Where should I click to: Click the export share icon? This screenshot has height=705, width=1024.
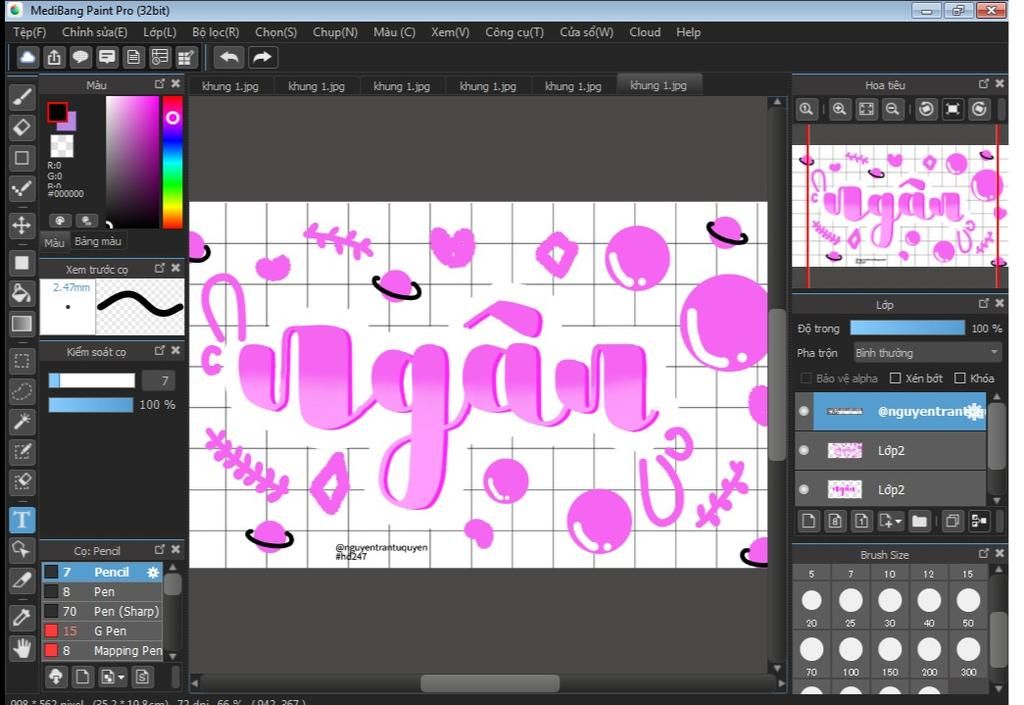click(54, 57)
